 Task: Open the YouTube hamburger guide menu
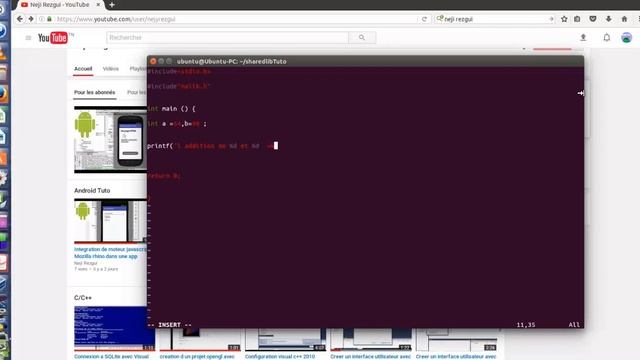click(28, 38)
